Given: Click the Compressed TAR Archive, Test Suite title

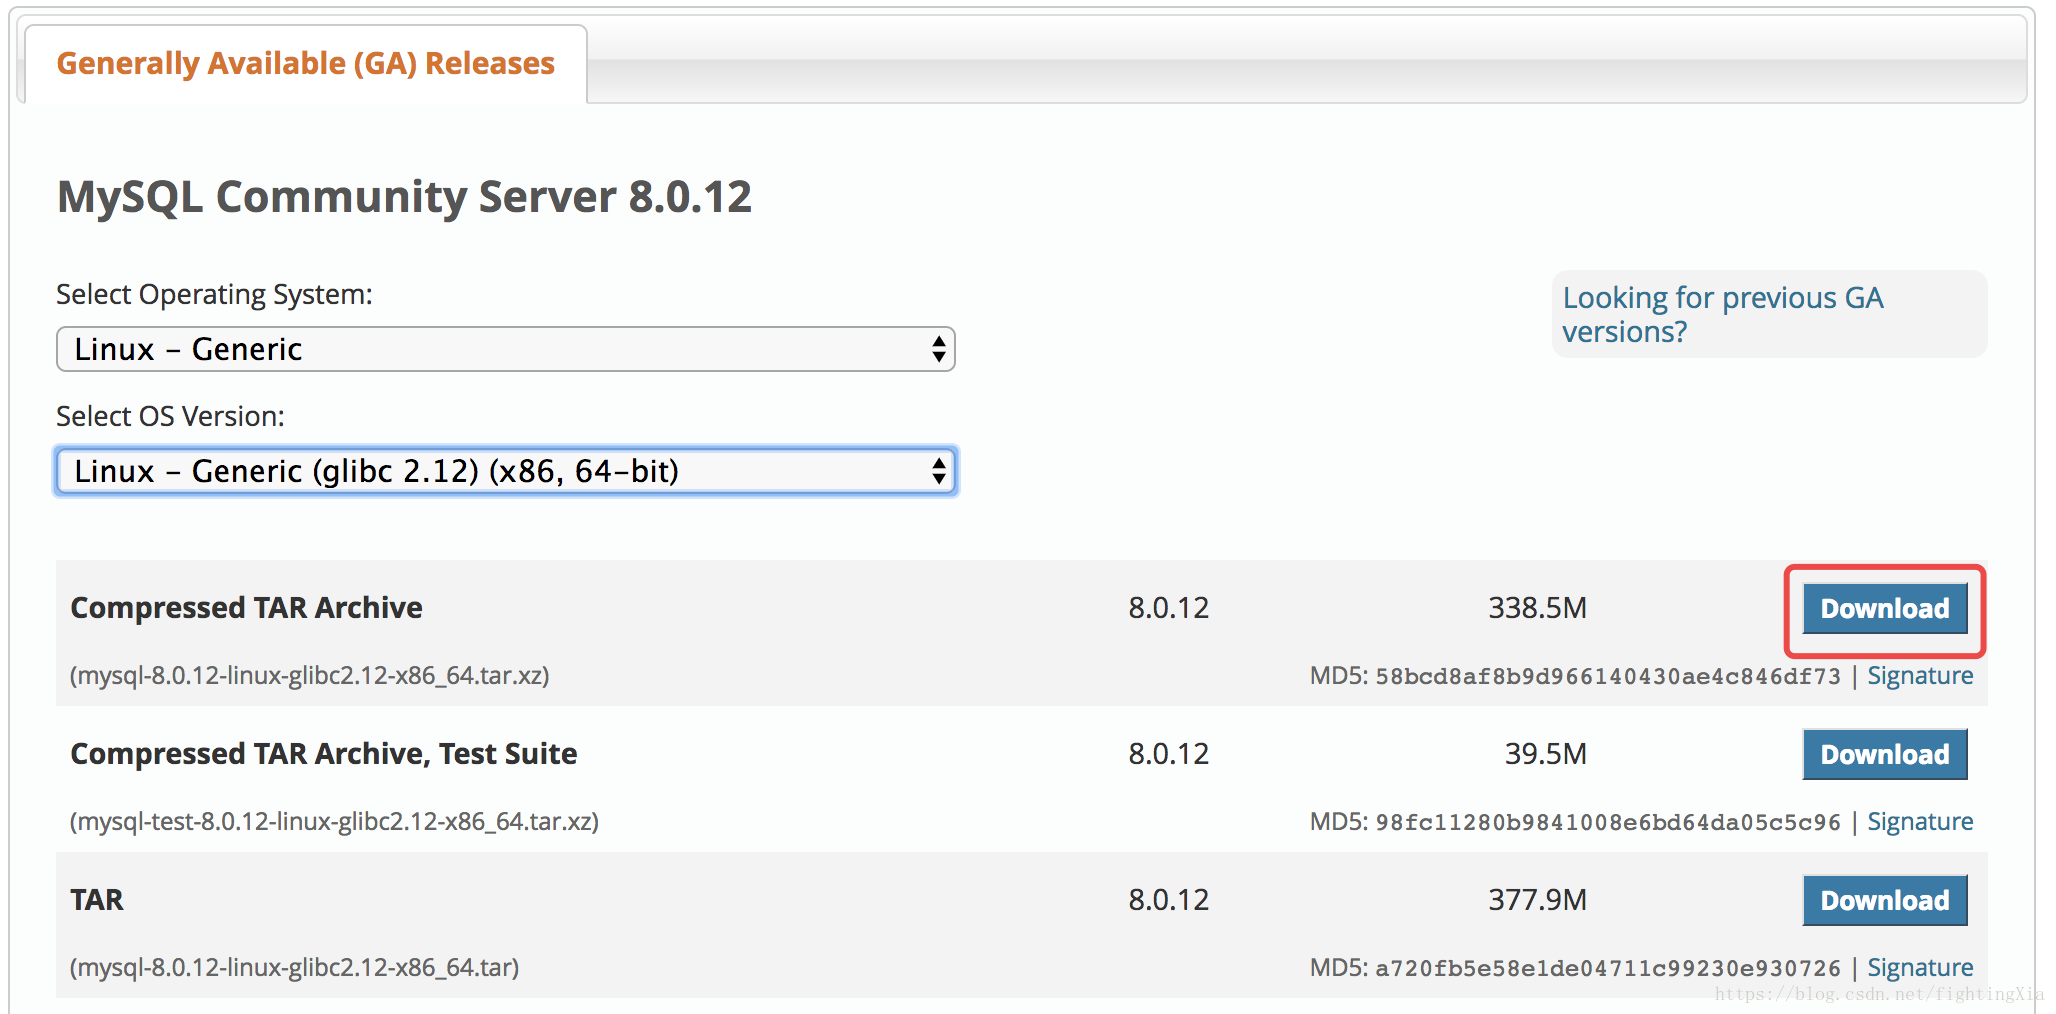Looking at the screenshot, I should click(323, 754).
